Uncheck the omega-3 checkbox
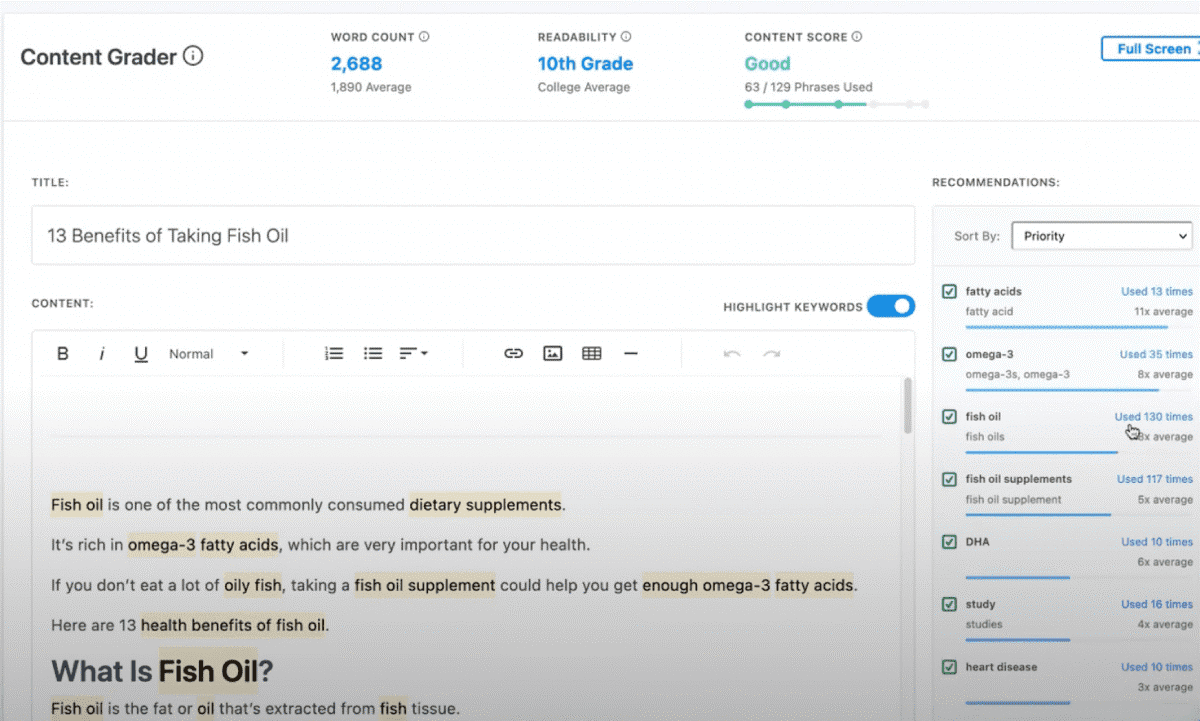1200x721 pixels. [950, 354]
